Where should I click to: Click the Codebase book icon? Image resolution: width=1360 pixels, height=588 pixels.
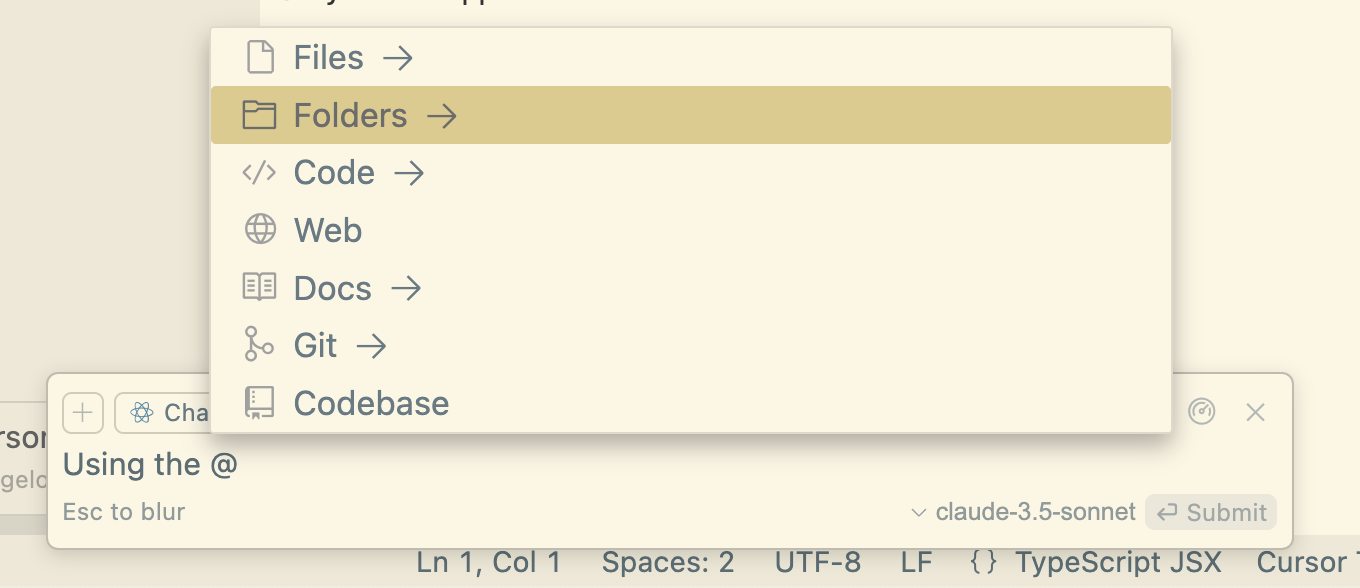tap(260, 403)
